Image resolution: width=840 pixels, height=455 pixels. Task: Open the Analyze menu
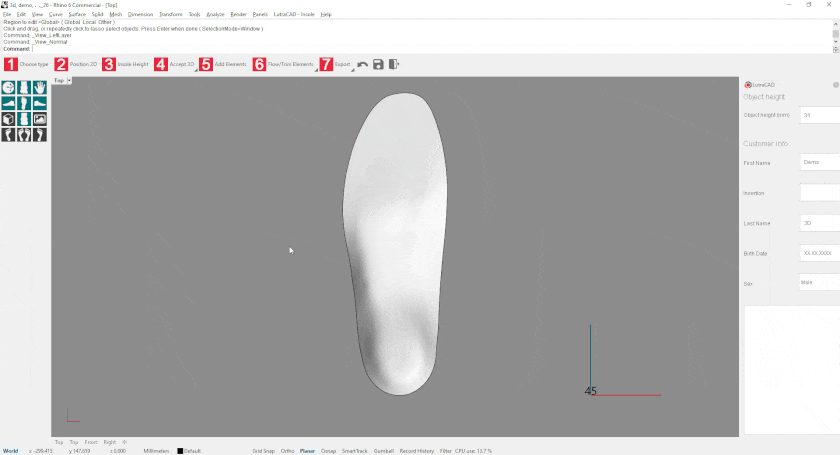point(215,14)
